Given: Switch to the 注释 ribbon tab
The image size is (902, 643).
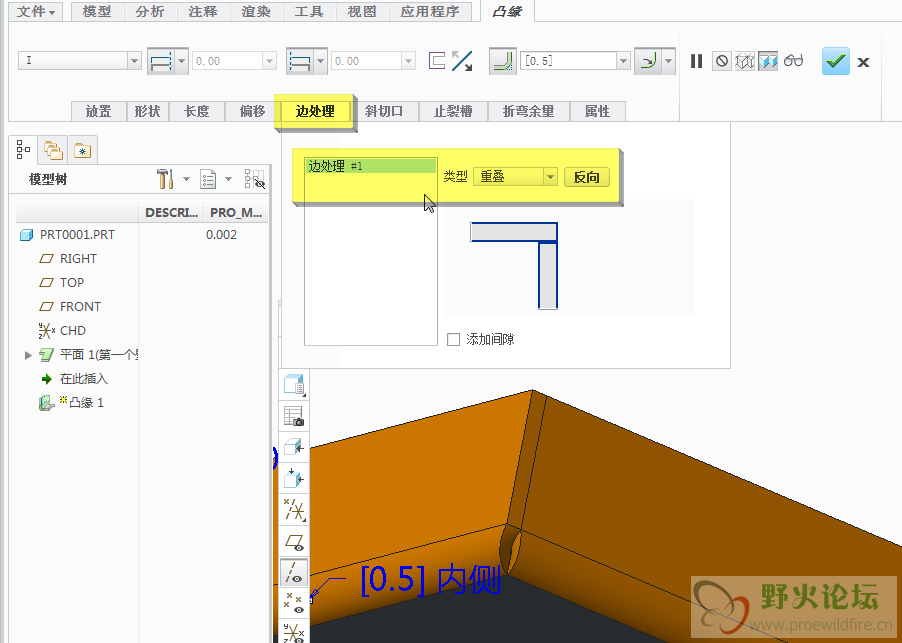Looking at the screenshot, I should 203,12.
